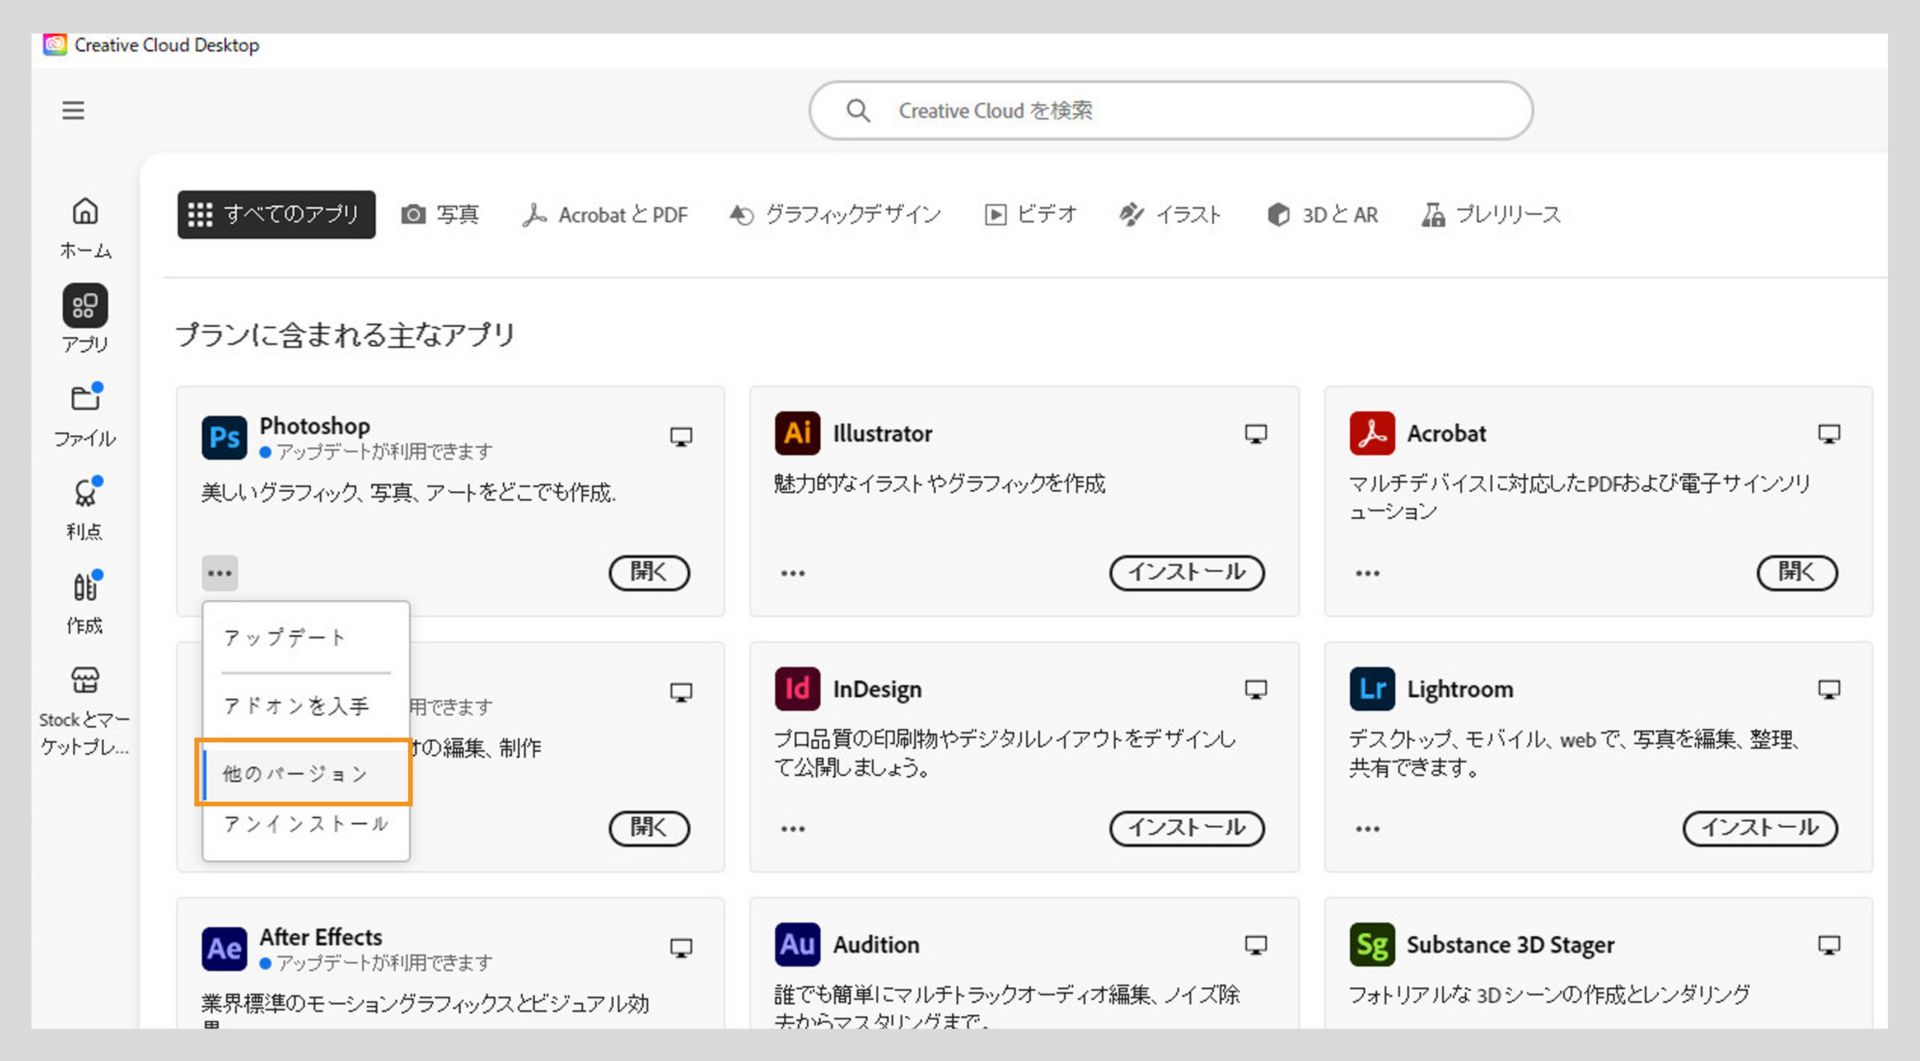Click the Acrobat app icon

(1372, 433)
